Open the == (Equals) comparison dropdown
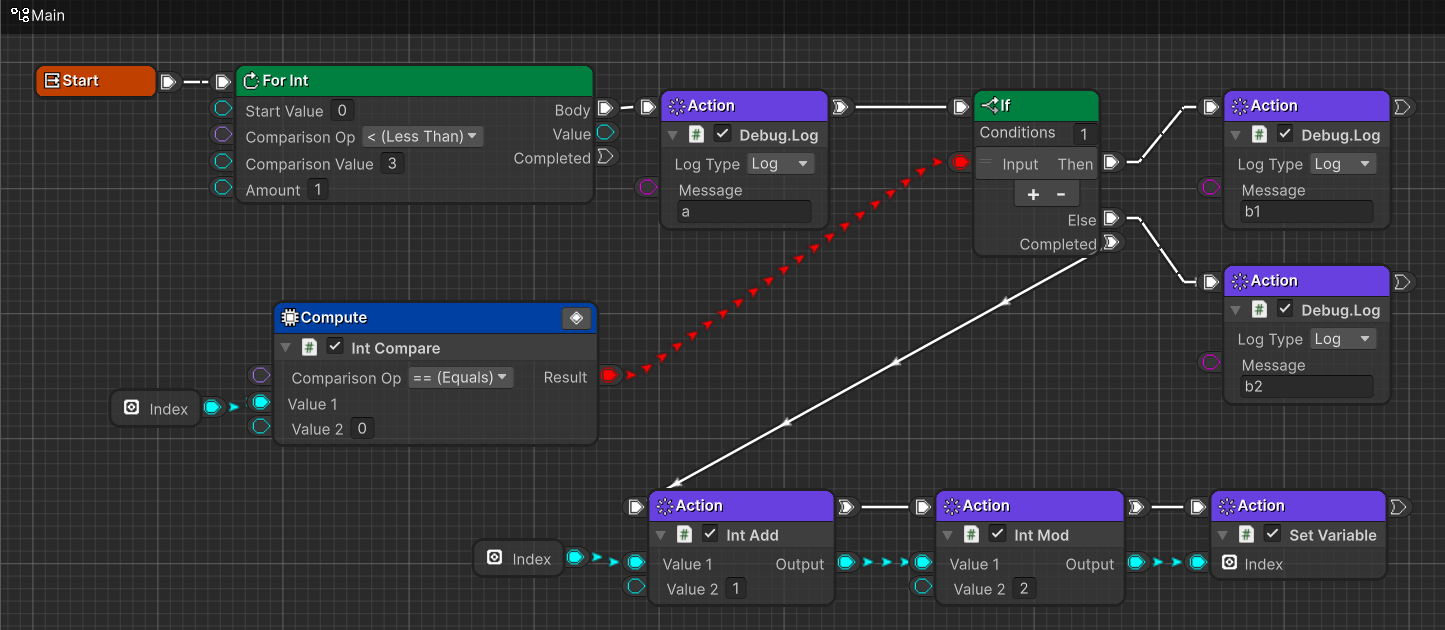The height and width of the screenshot is (630, 1445). (461, 377)
